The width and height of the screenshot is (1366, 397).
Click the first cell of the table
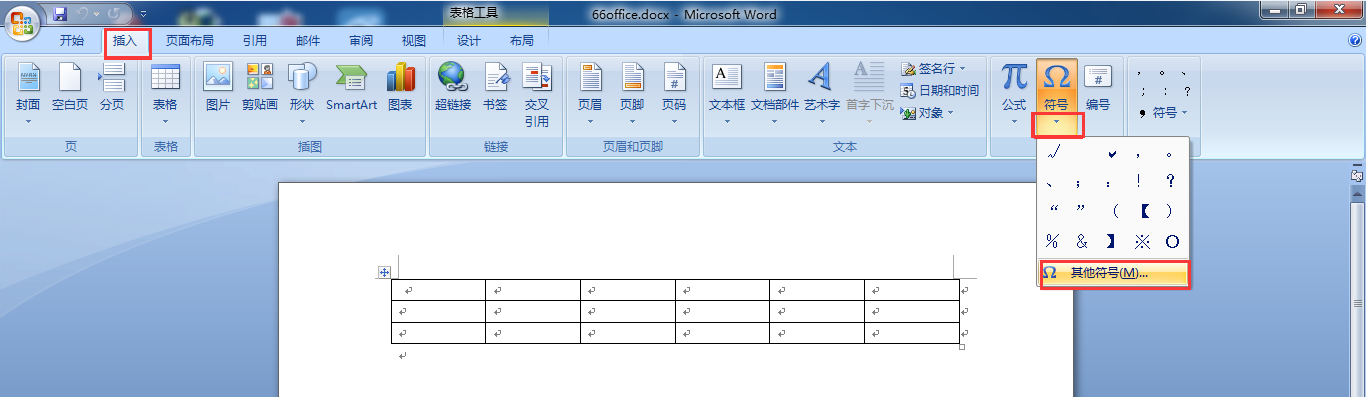tap(438, 290)
